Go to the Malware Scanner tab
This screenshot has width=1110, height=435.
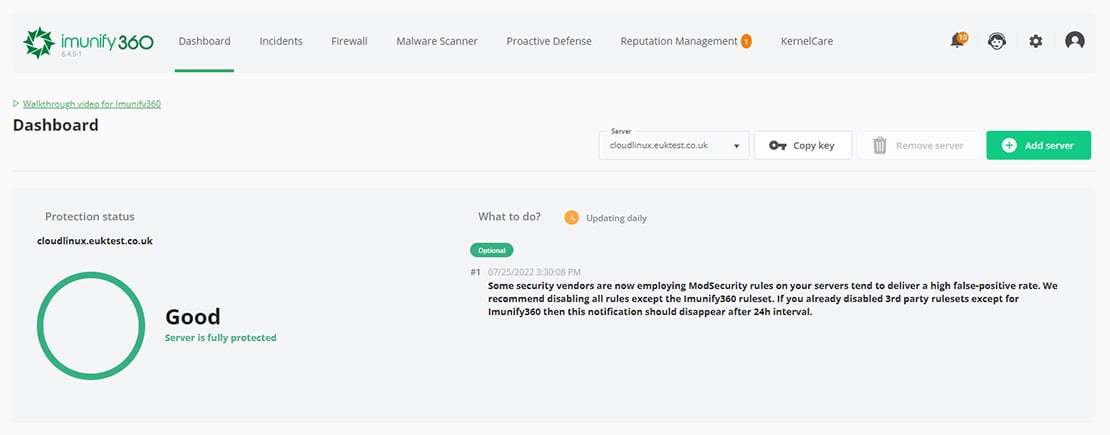coord(437,41)
